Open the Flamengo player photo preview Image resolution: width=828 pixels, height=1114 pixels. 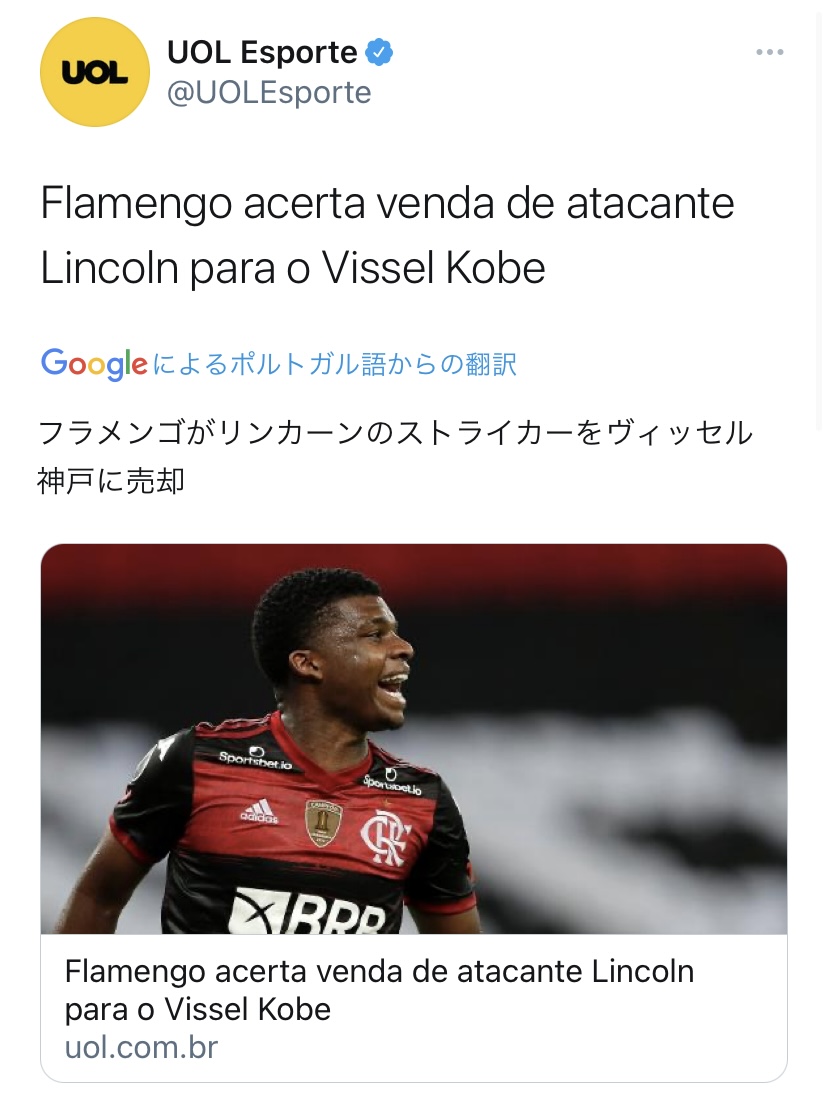click(x=414, y=739)
